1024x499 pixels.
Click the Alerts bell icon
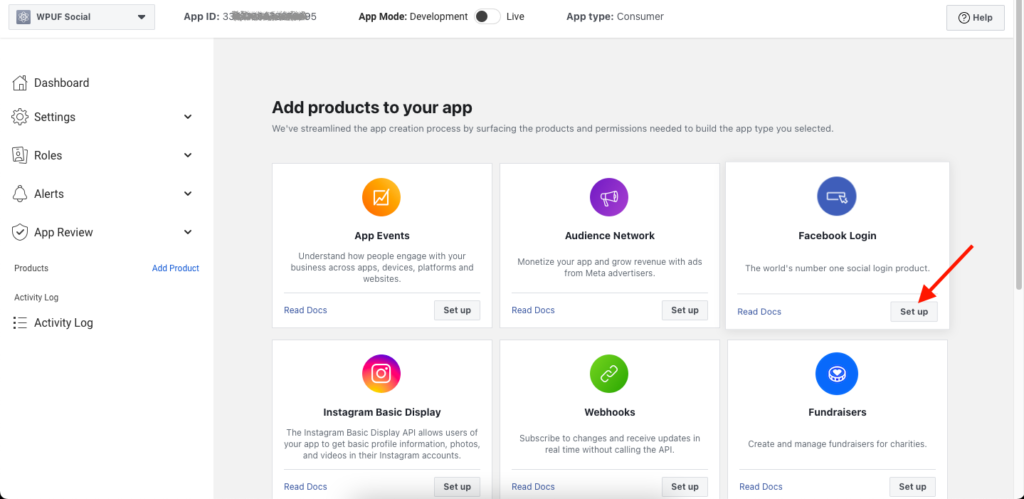[x=20, y=194]
